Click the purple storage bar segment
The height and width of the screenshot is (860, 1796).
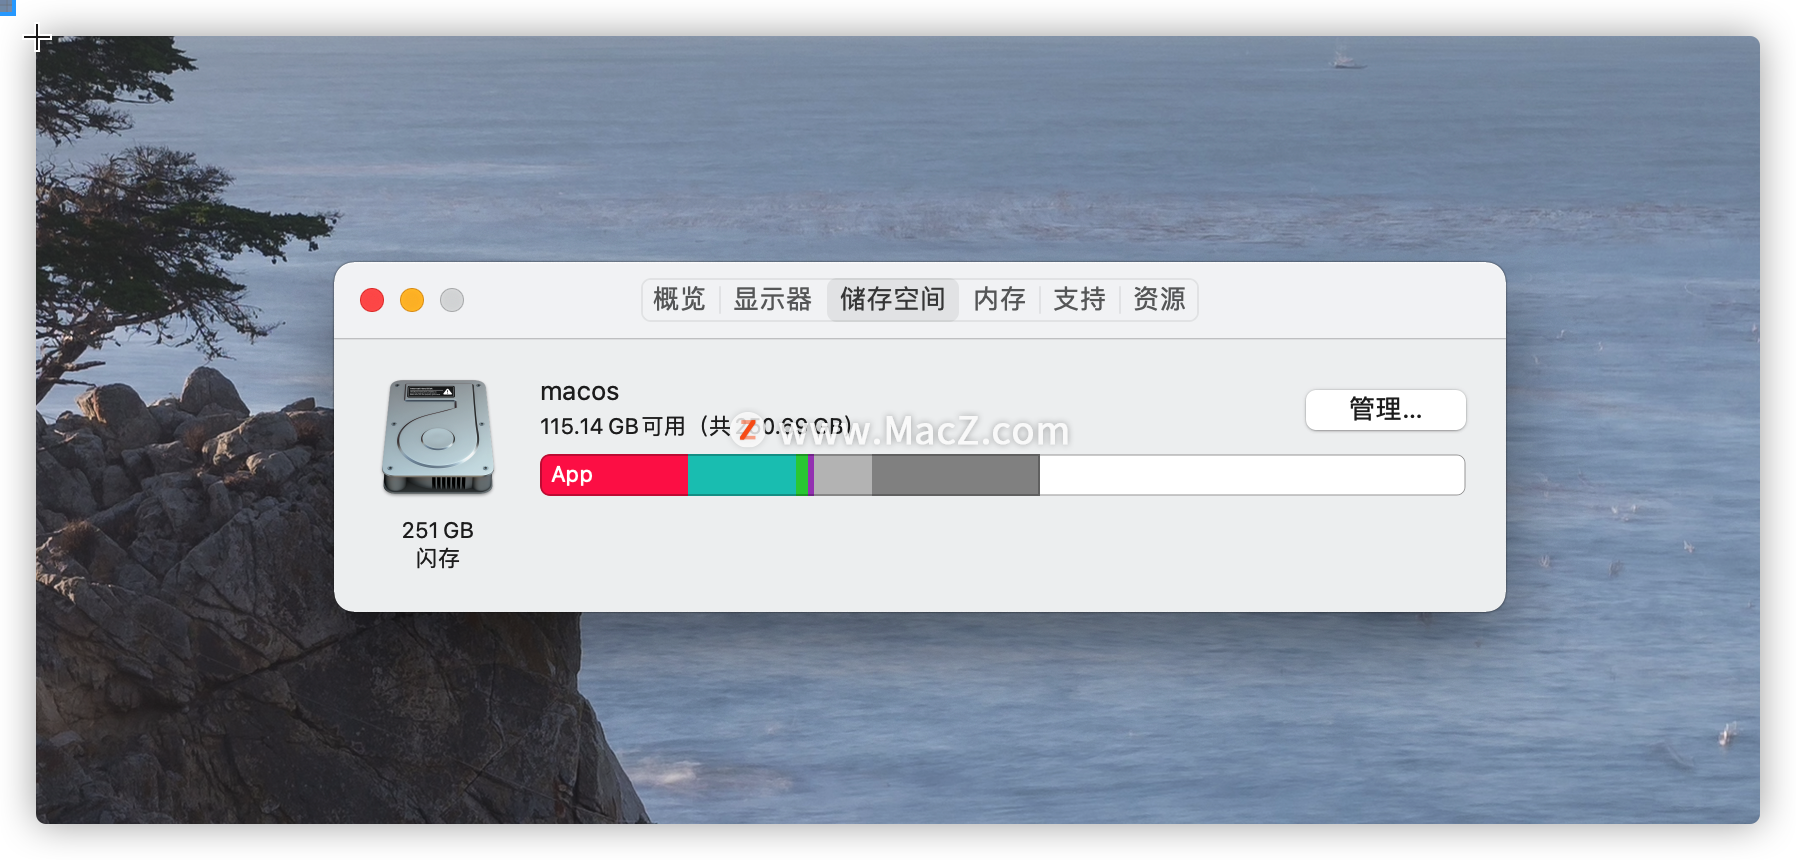point(811,475)
